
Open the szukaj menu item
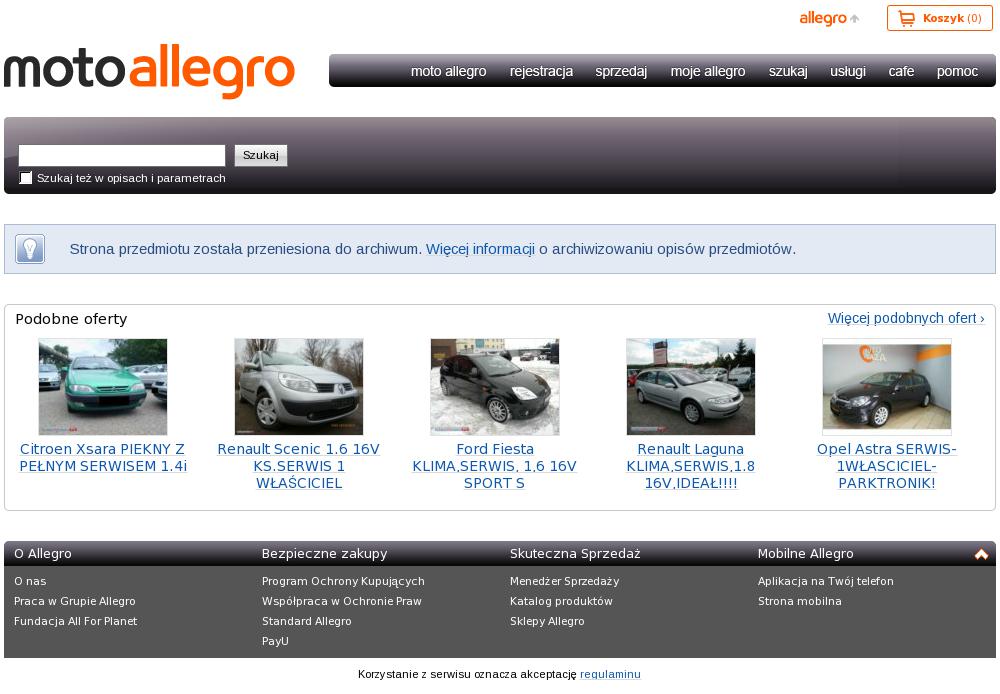(788, 71)
